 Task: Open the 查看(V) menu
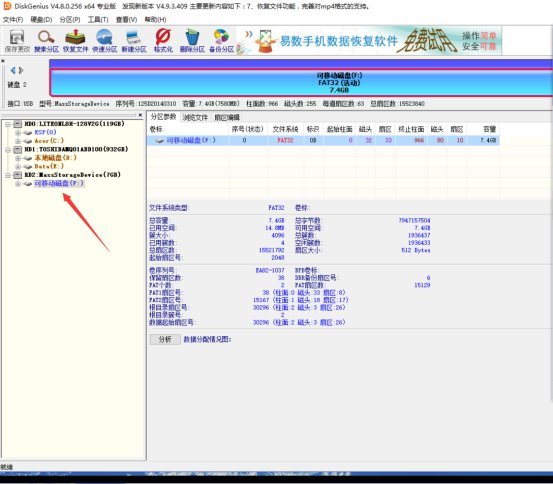click(126, 20)
